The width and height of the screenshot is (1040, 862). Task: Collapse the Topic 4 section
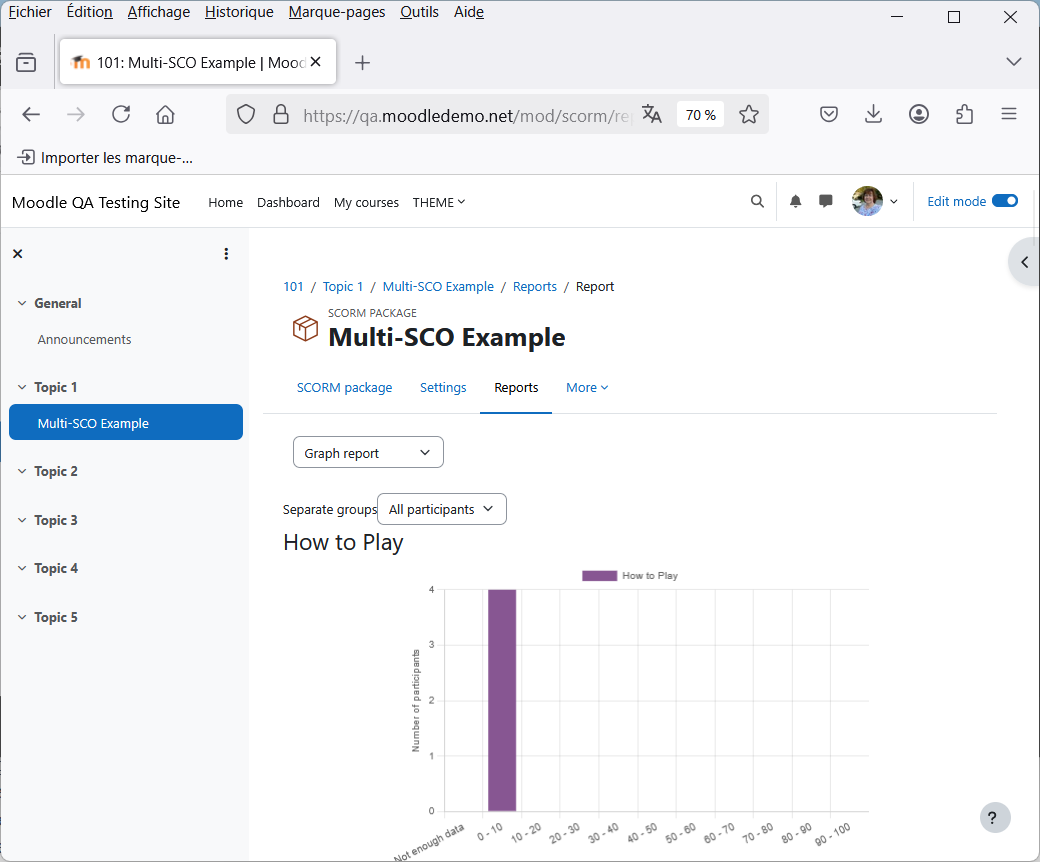pos(22,568)
